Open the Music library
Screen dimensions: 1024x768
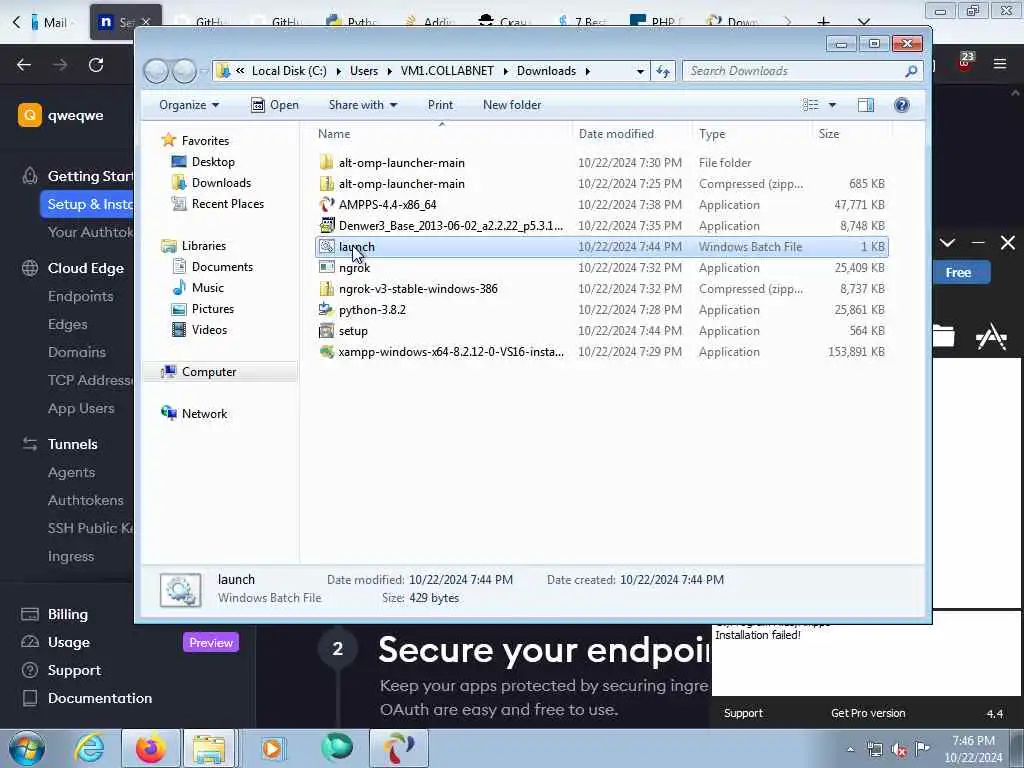pyautogui.click(x=208, y=287)
